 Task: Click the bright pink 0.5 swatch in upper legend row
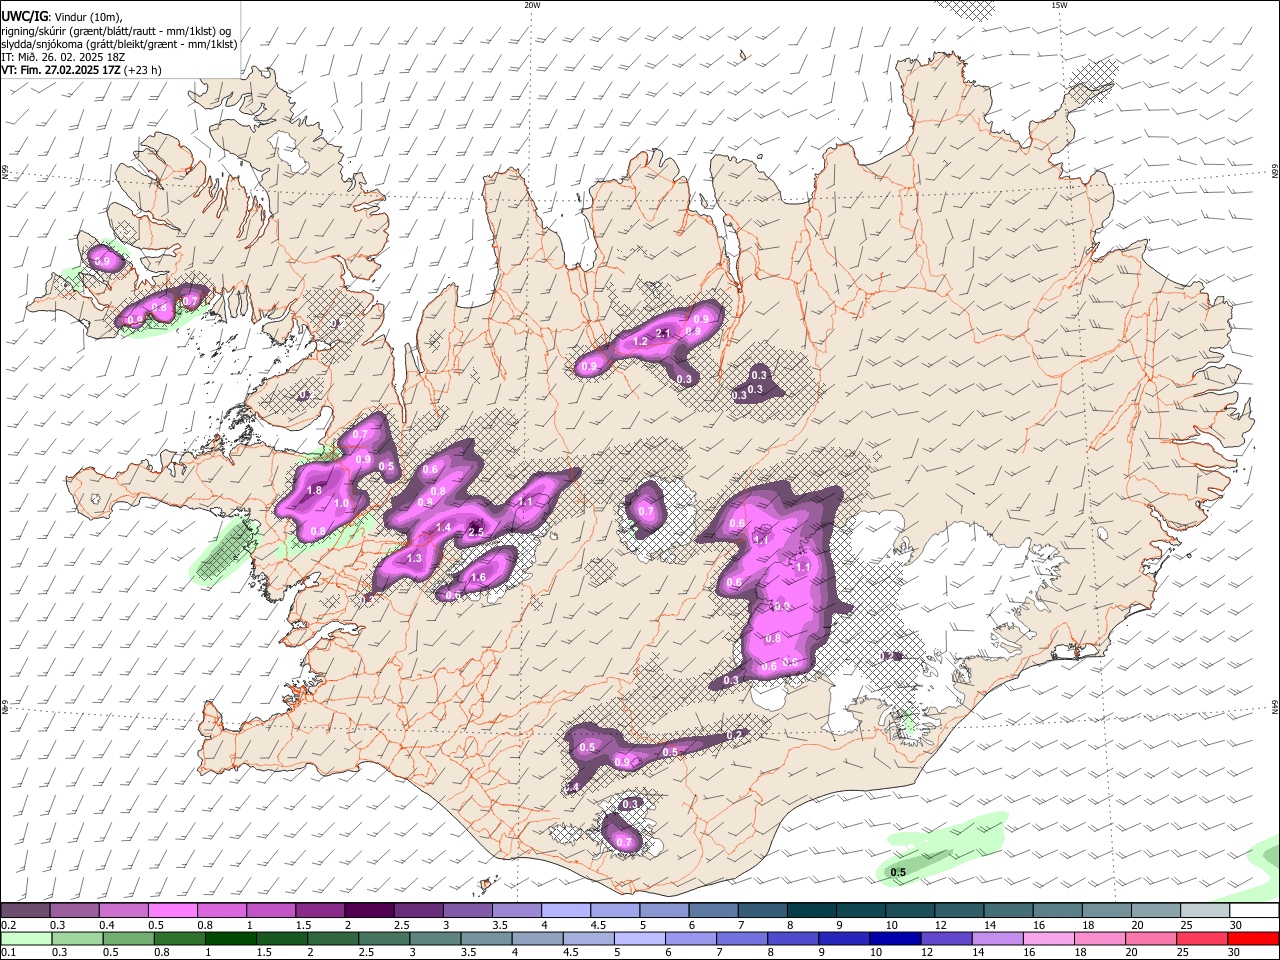(172, 911)
